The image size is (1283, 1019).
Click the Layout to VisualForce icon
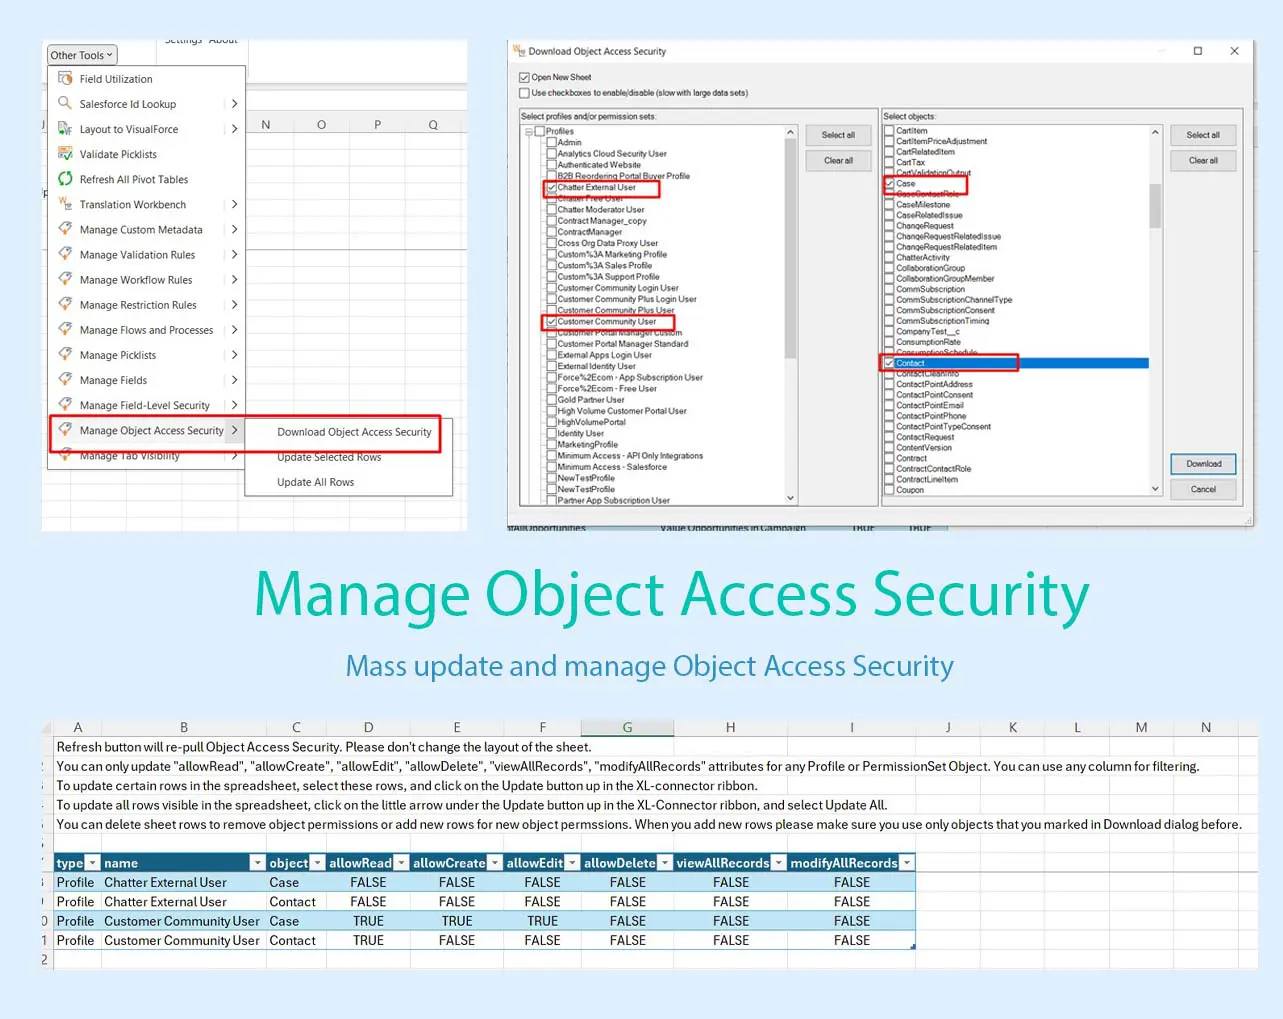(x=65, y=129)
